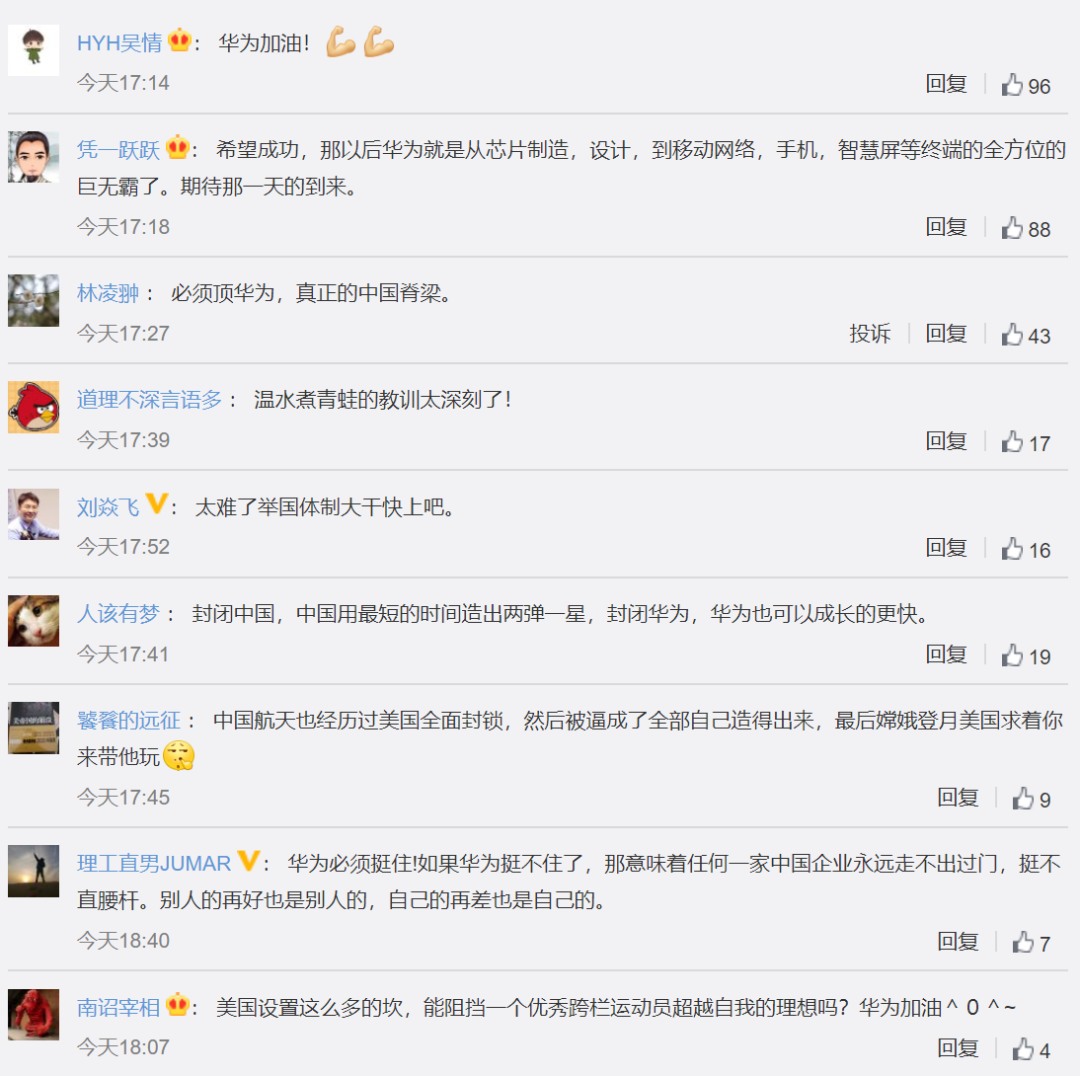This screenshot has height=1076, width=1080.
Task: Open the 投诉 link on 林凌翀's comment
Action: point(870,333)
